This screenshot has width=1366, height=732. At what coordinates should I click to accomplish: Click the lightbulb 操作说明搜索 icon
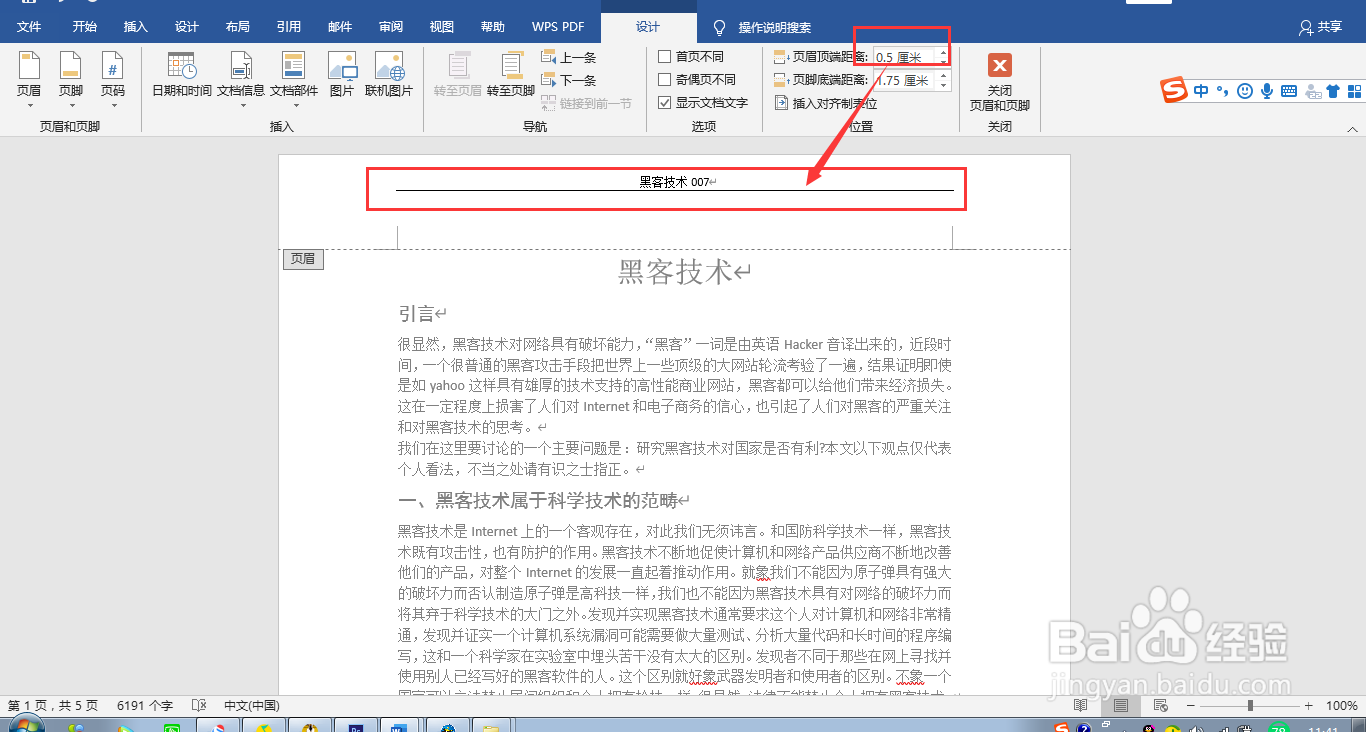tap(719, 27)
